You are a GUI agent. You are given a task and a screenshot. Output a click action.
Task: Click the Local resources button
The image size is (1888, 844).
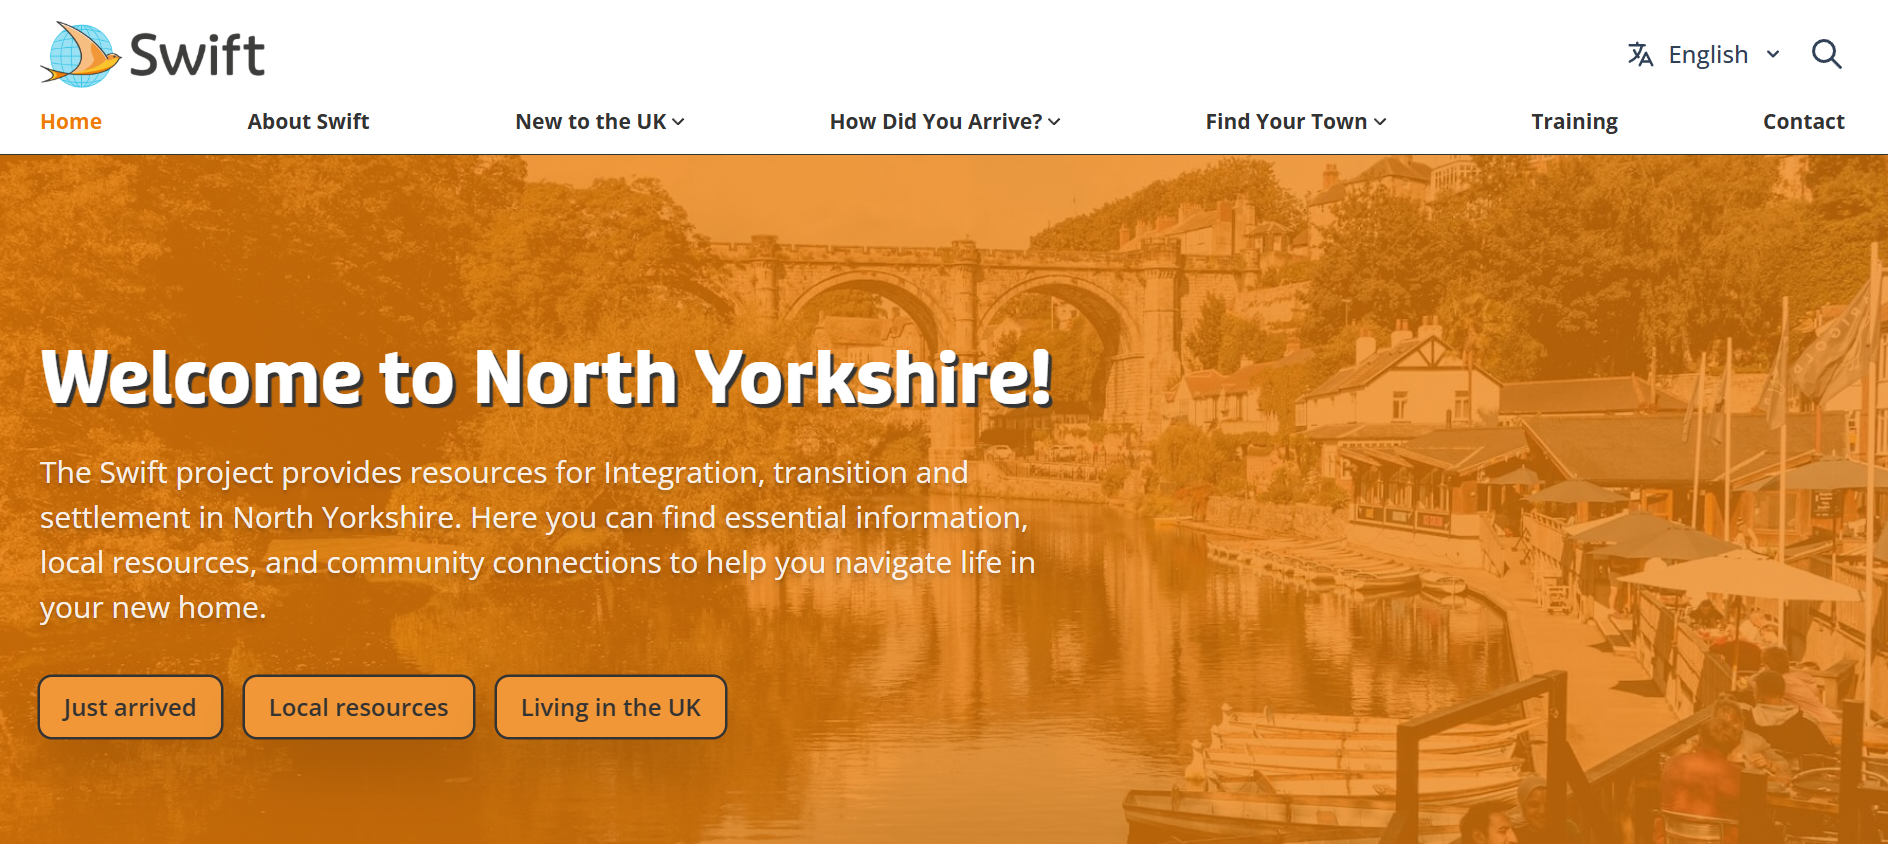[358, 707]
